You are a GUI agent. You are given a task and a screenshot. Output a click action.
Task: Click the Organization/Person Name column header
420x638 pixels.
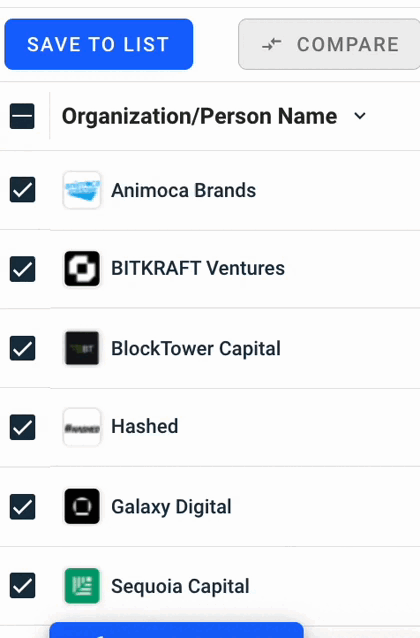(x=199, y=116)
